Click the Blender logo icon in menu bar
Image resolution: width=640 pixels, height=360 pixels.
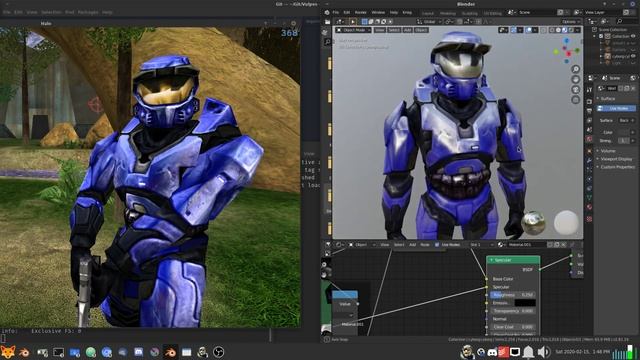coord(327,13)
